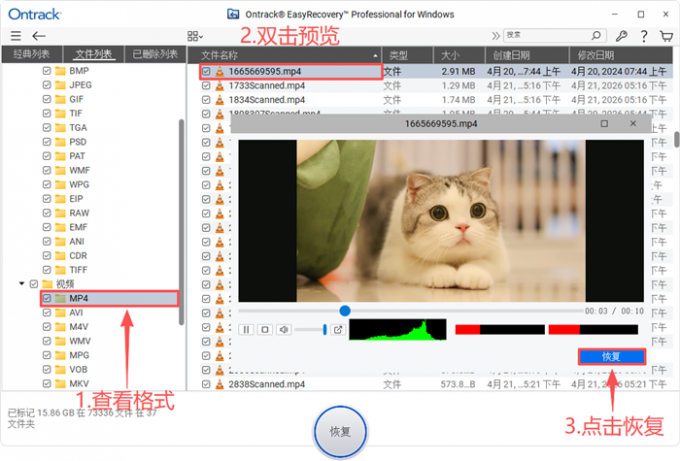Viewport: 680px width, 461px height.
Task: Click the round 恢复 button at bottom
Action: click(x=340, y=432)
